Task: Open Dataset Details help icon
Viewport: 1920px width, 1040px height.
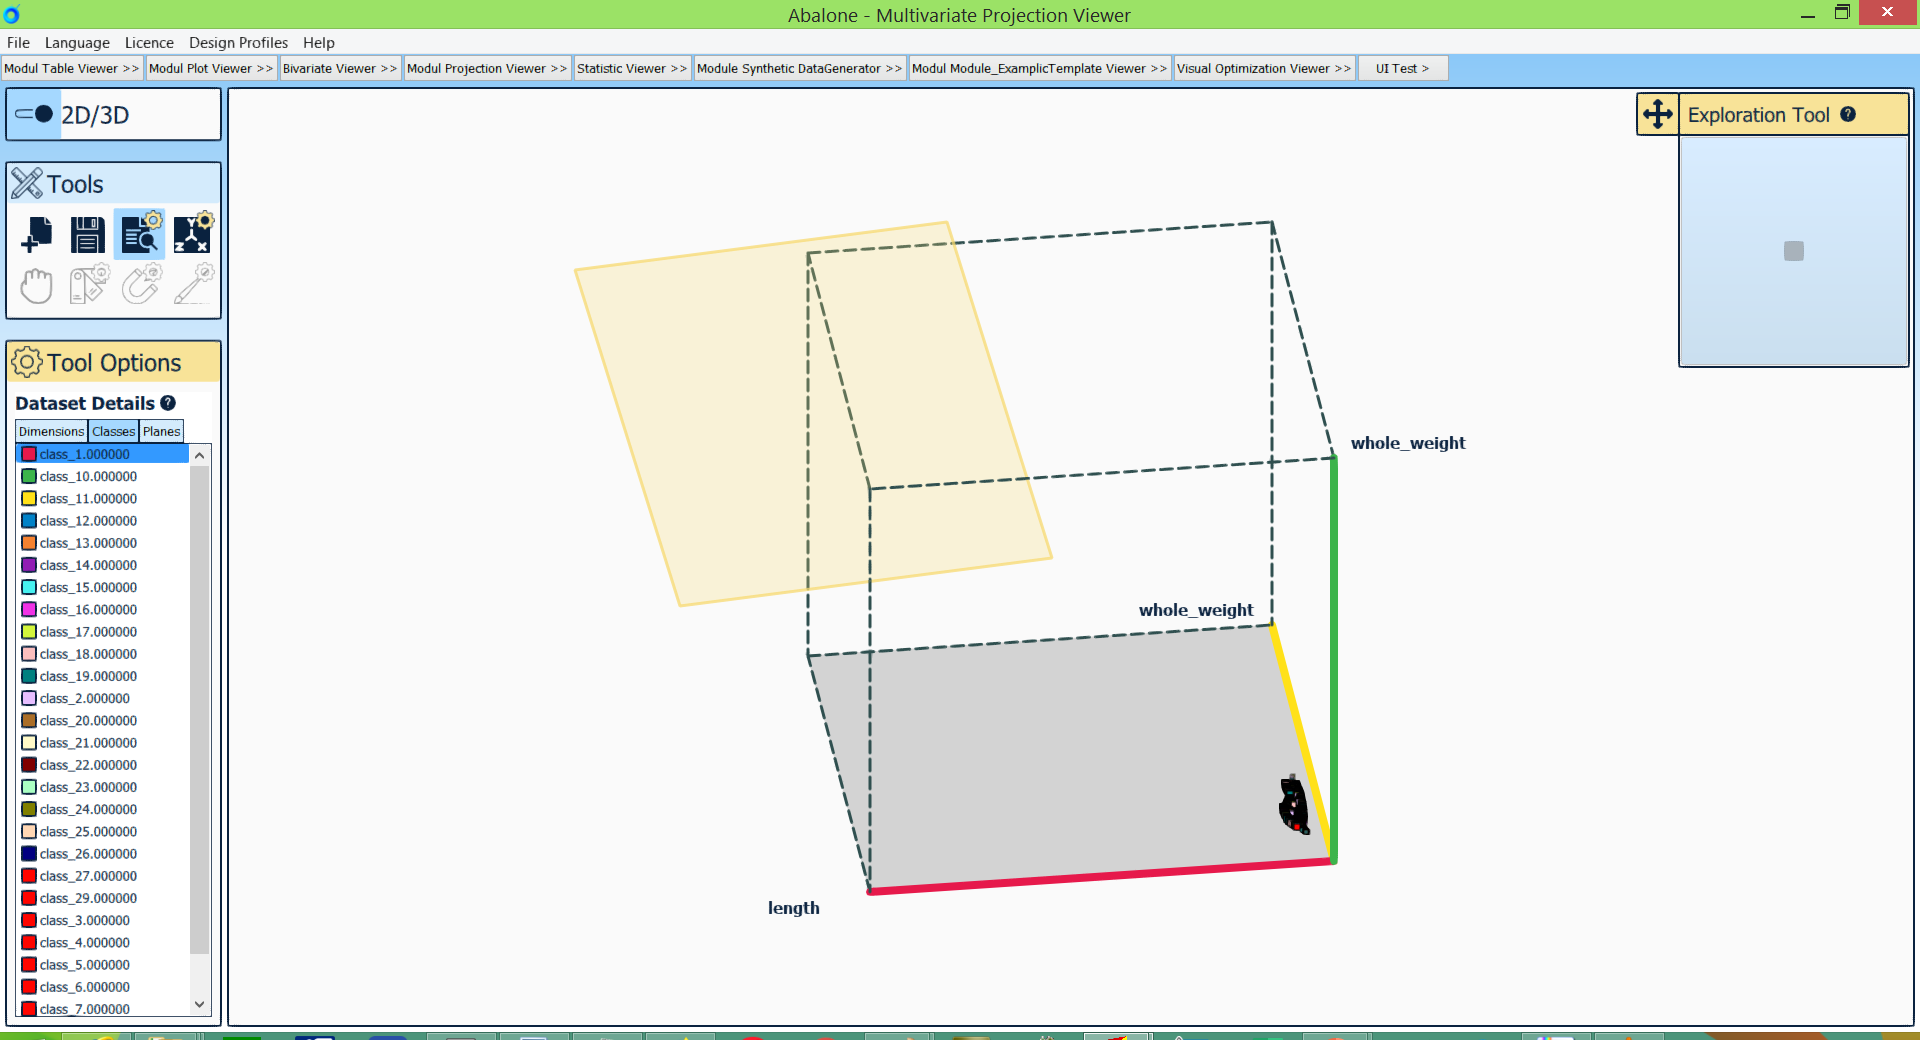Action: pos(168,403)
